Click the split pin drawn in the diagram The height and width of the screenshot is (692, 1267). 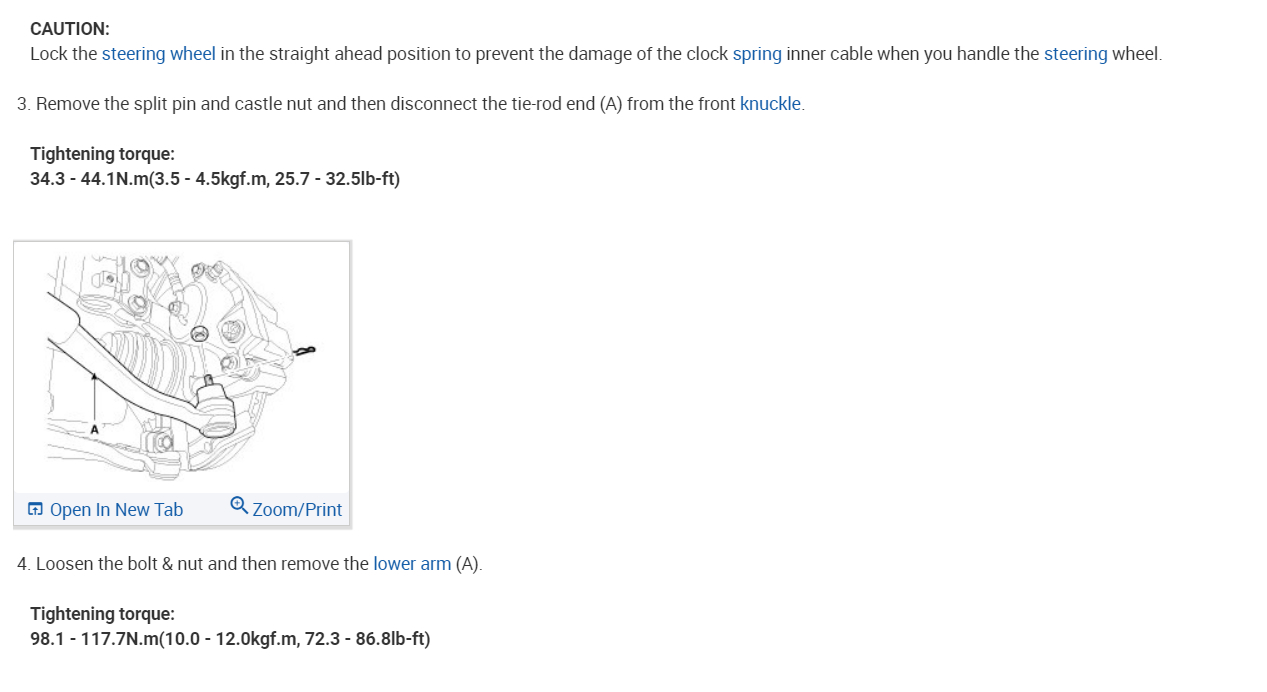click(x=305, y=351)
